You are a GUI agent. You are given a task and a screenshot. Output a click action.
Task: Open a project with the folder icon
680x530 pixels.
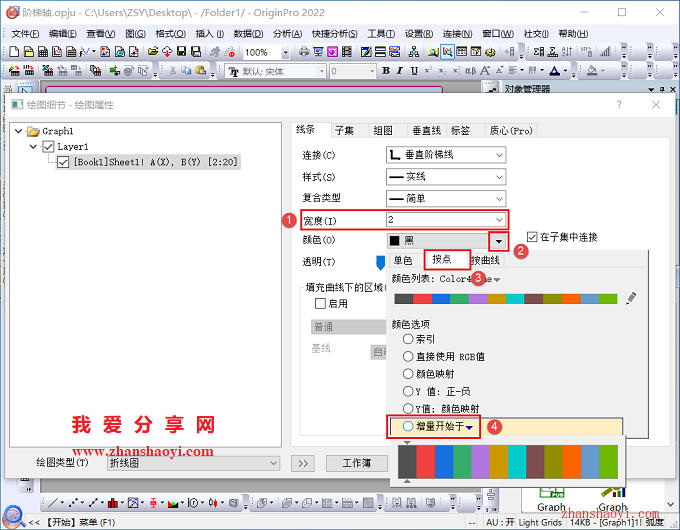(153, 52)
